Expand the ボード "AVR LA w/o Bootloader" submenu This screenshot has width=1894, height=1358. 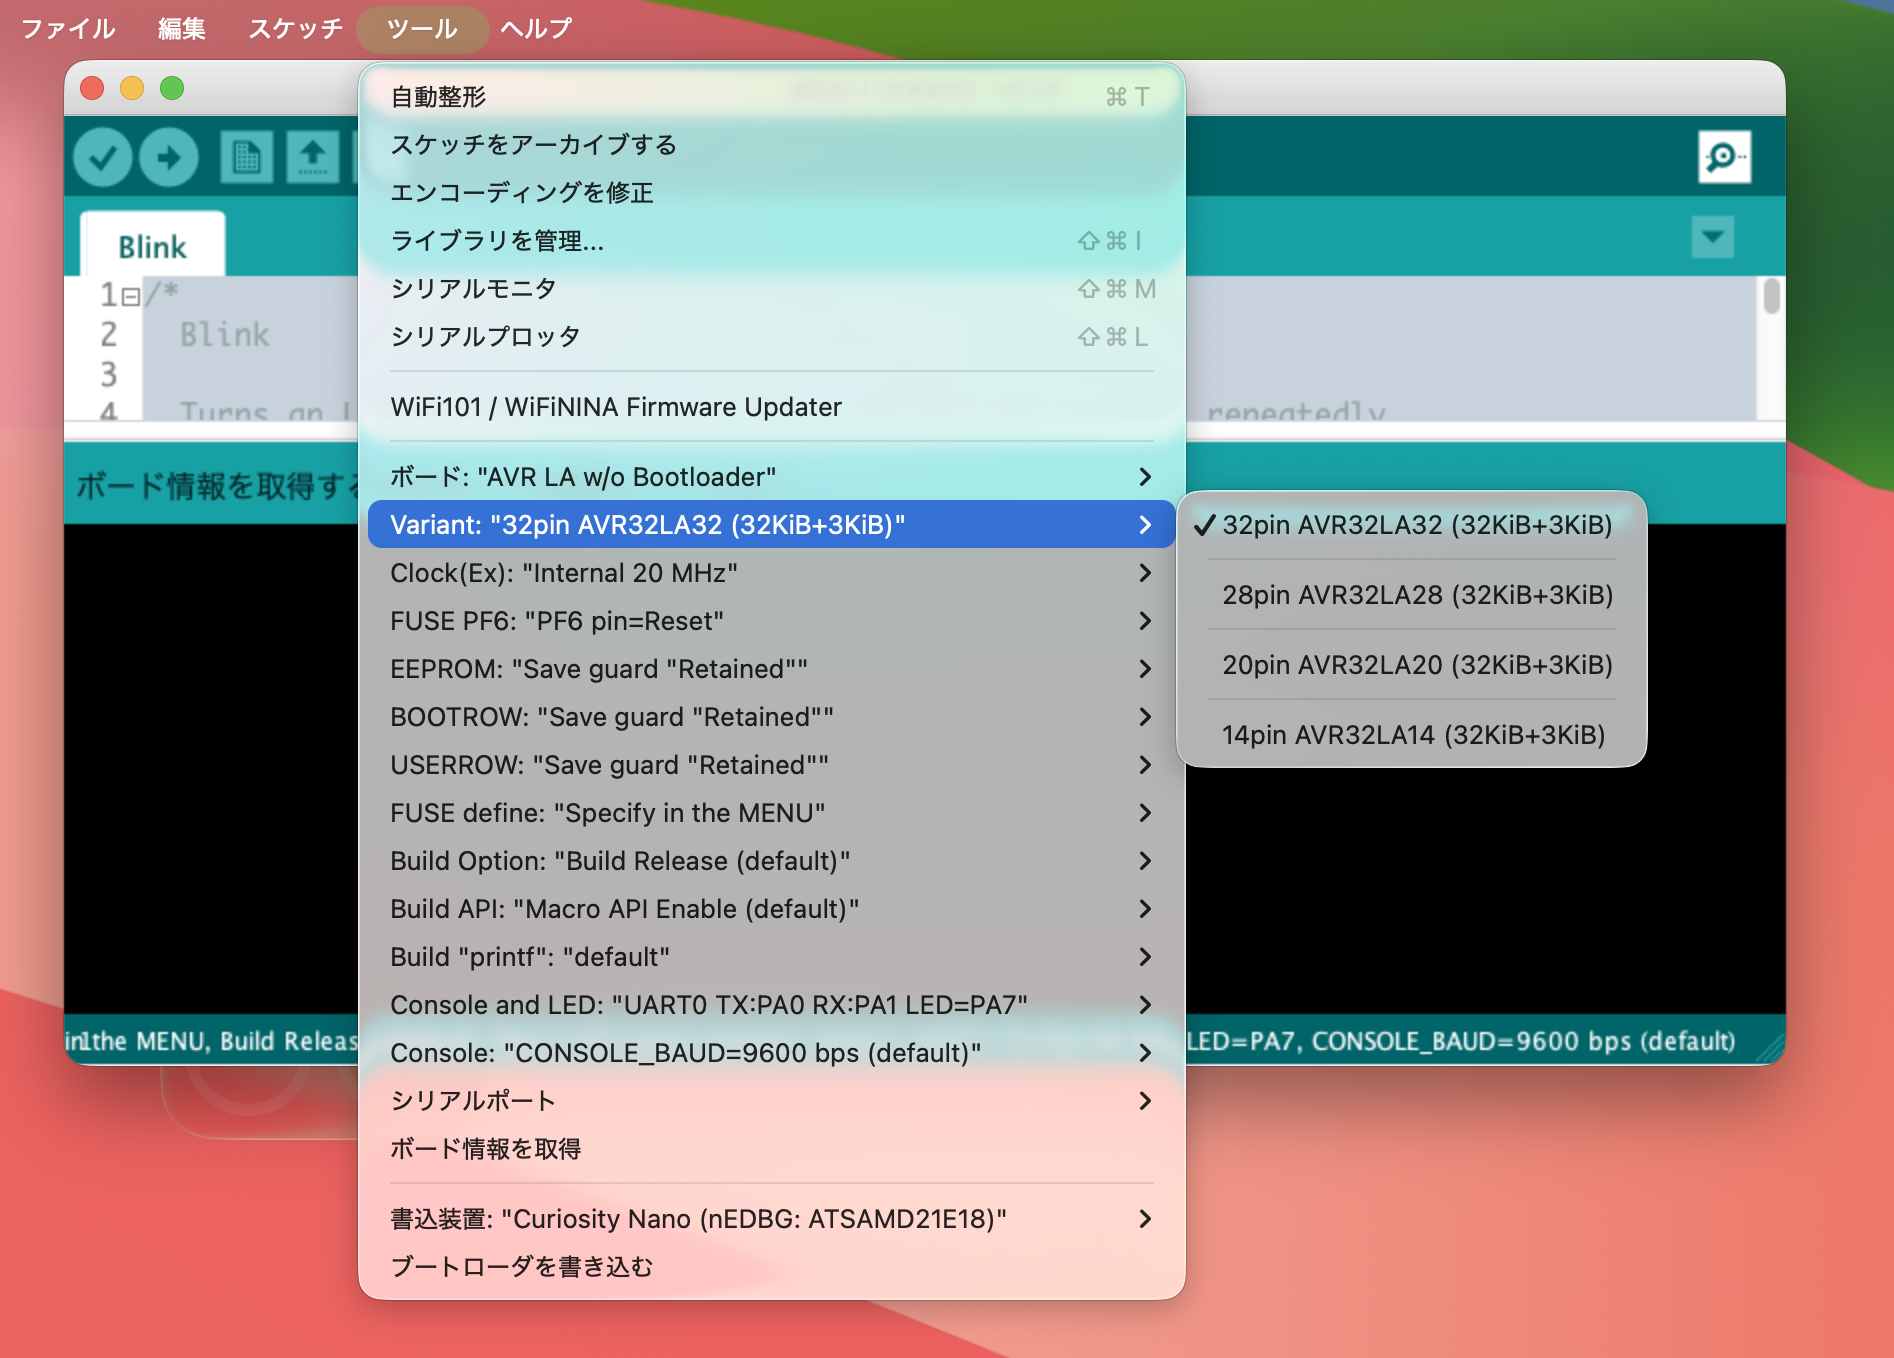[771, 477]
